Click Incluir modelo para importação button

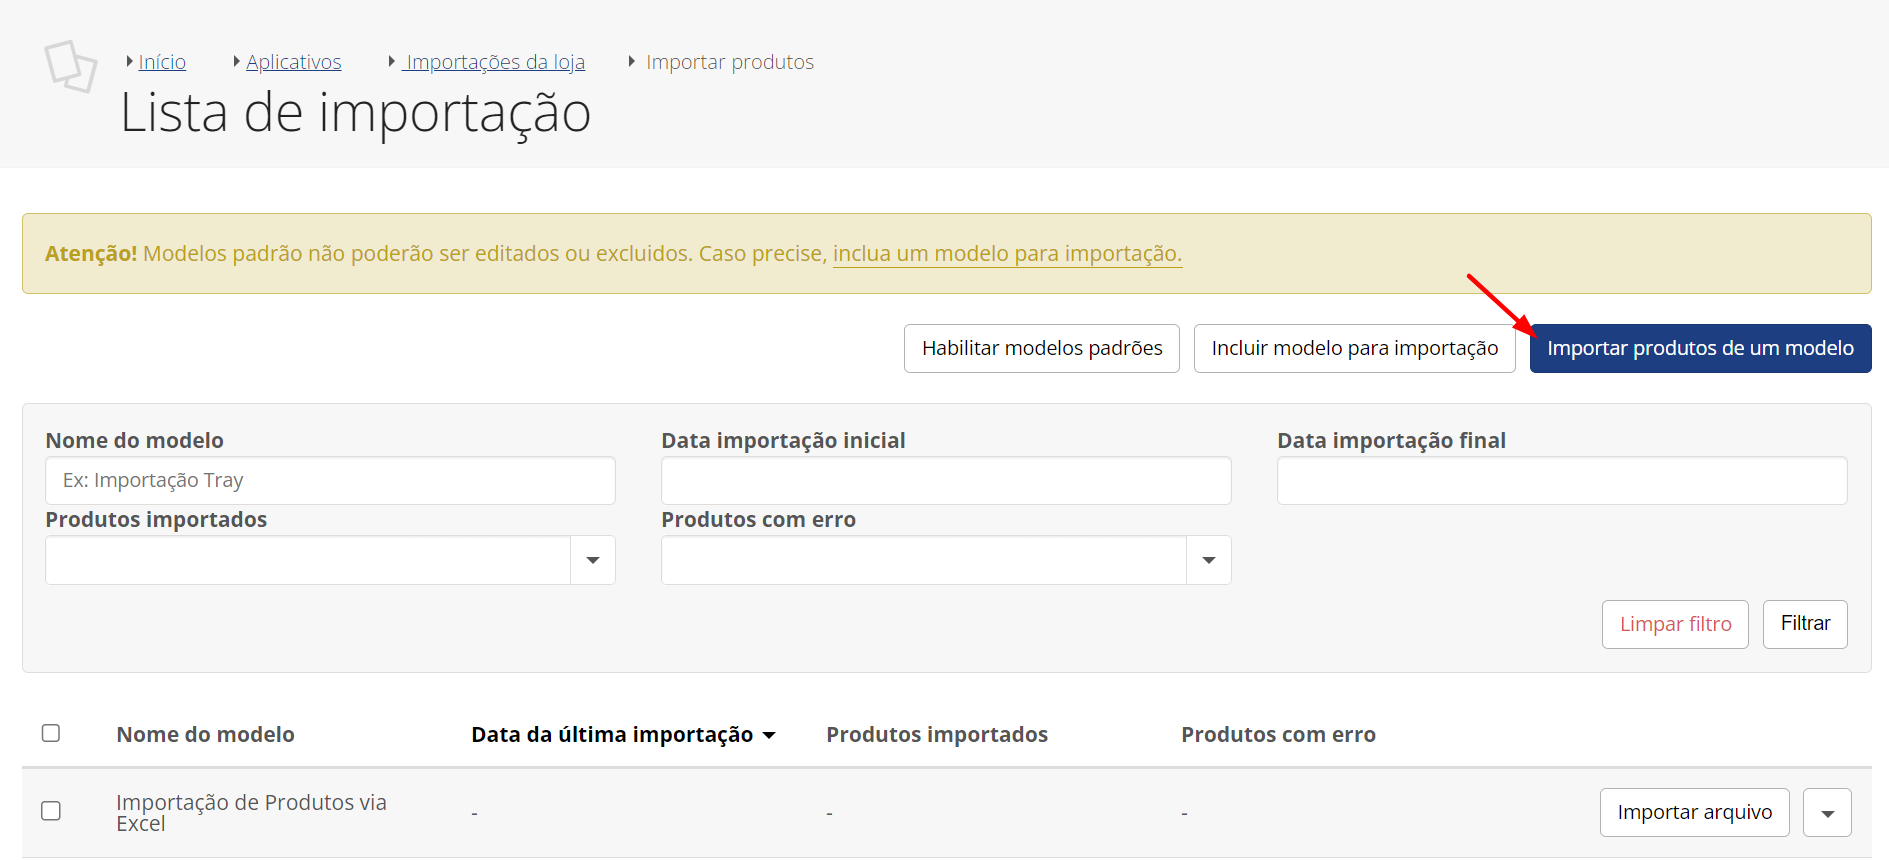click(1355, 348)
